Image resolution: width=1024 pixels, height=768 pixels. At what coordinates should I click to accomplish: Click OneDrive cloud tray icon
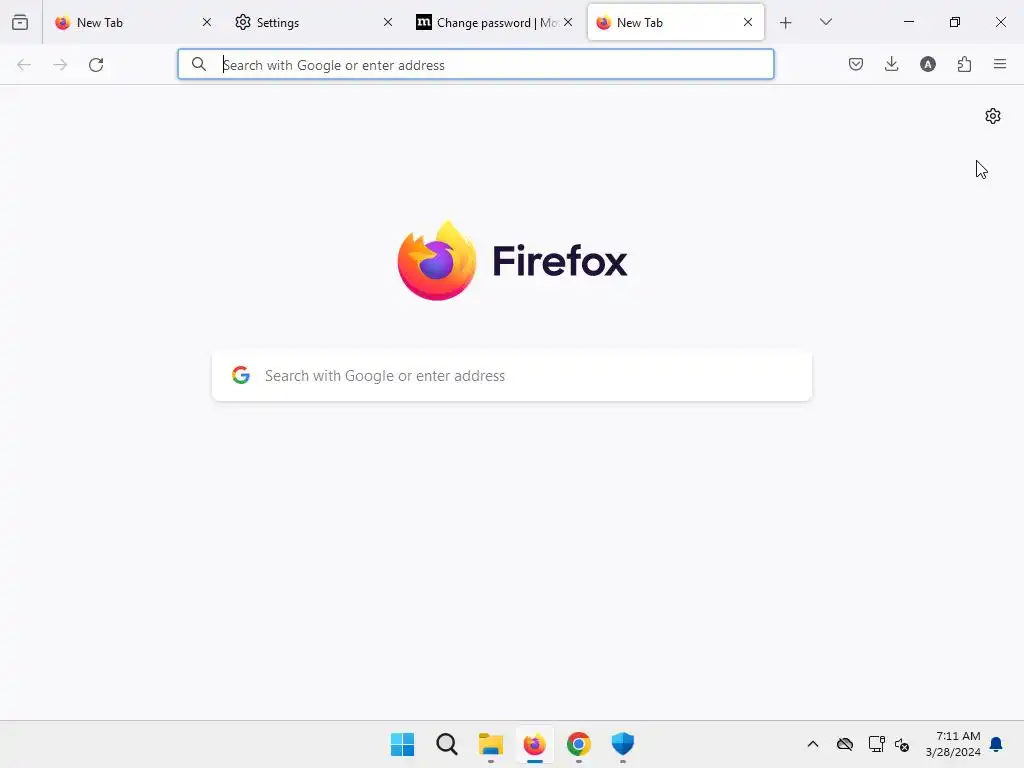click(845, 744)
